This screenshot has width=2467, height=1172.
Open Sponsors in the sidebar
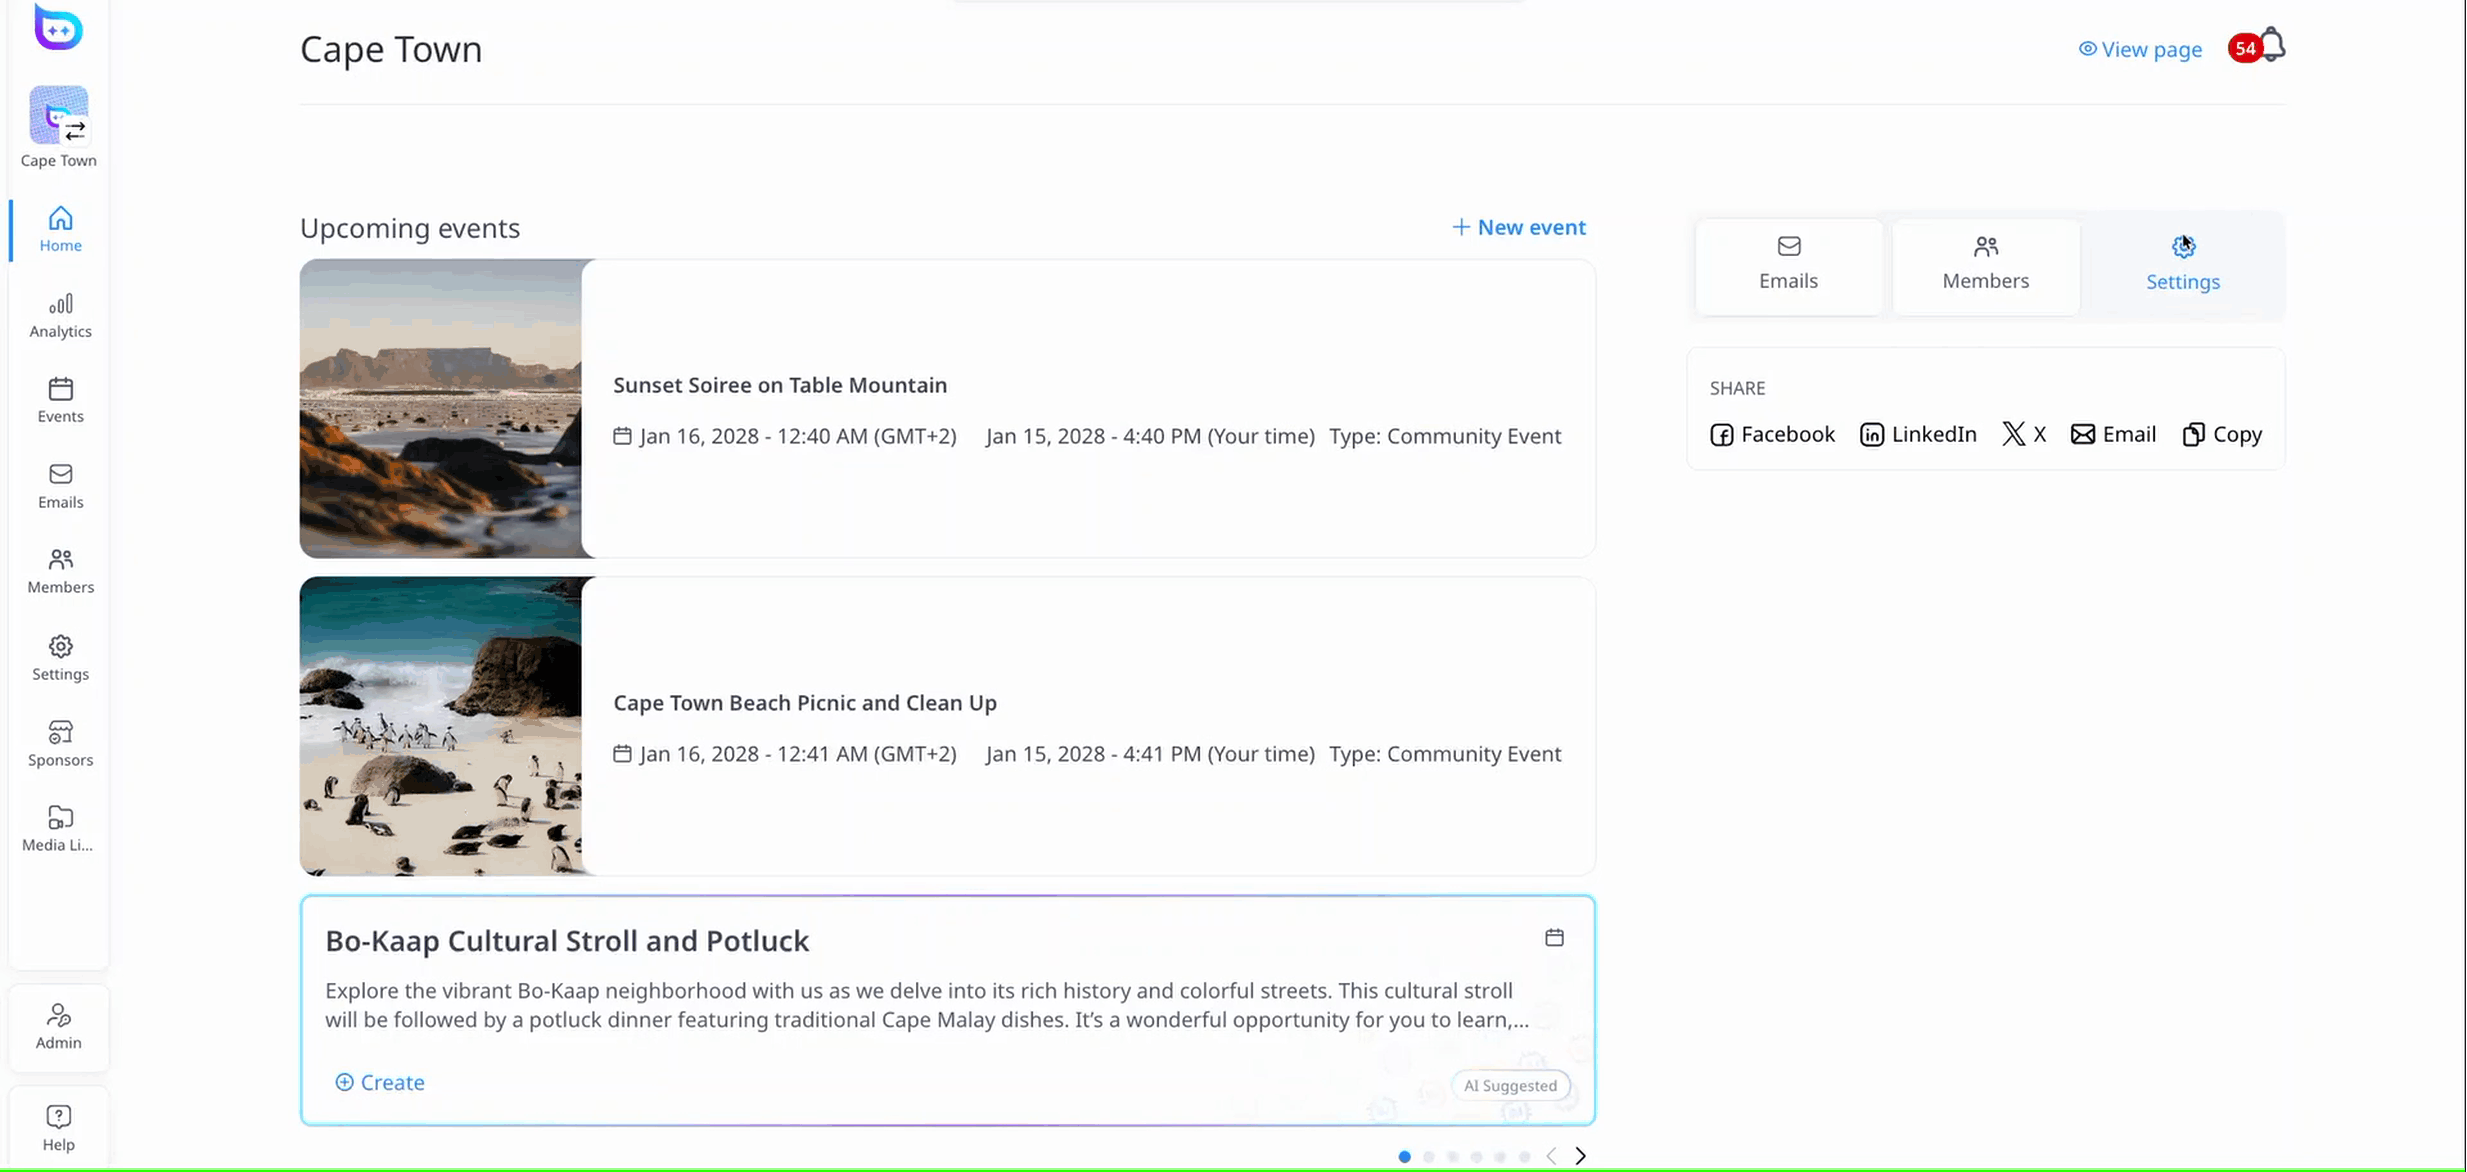click(60, 744)
